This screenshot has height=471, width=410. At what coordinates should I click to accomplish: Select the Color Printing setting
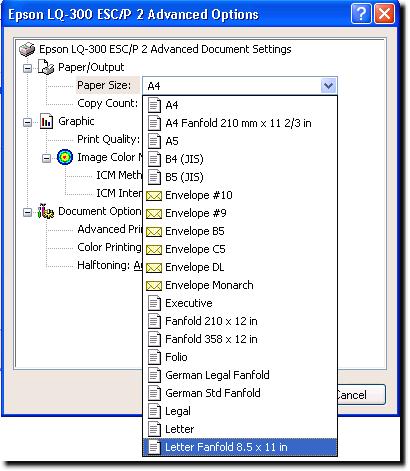(109, 247)
